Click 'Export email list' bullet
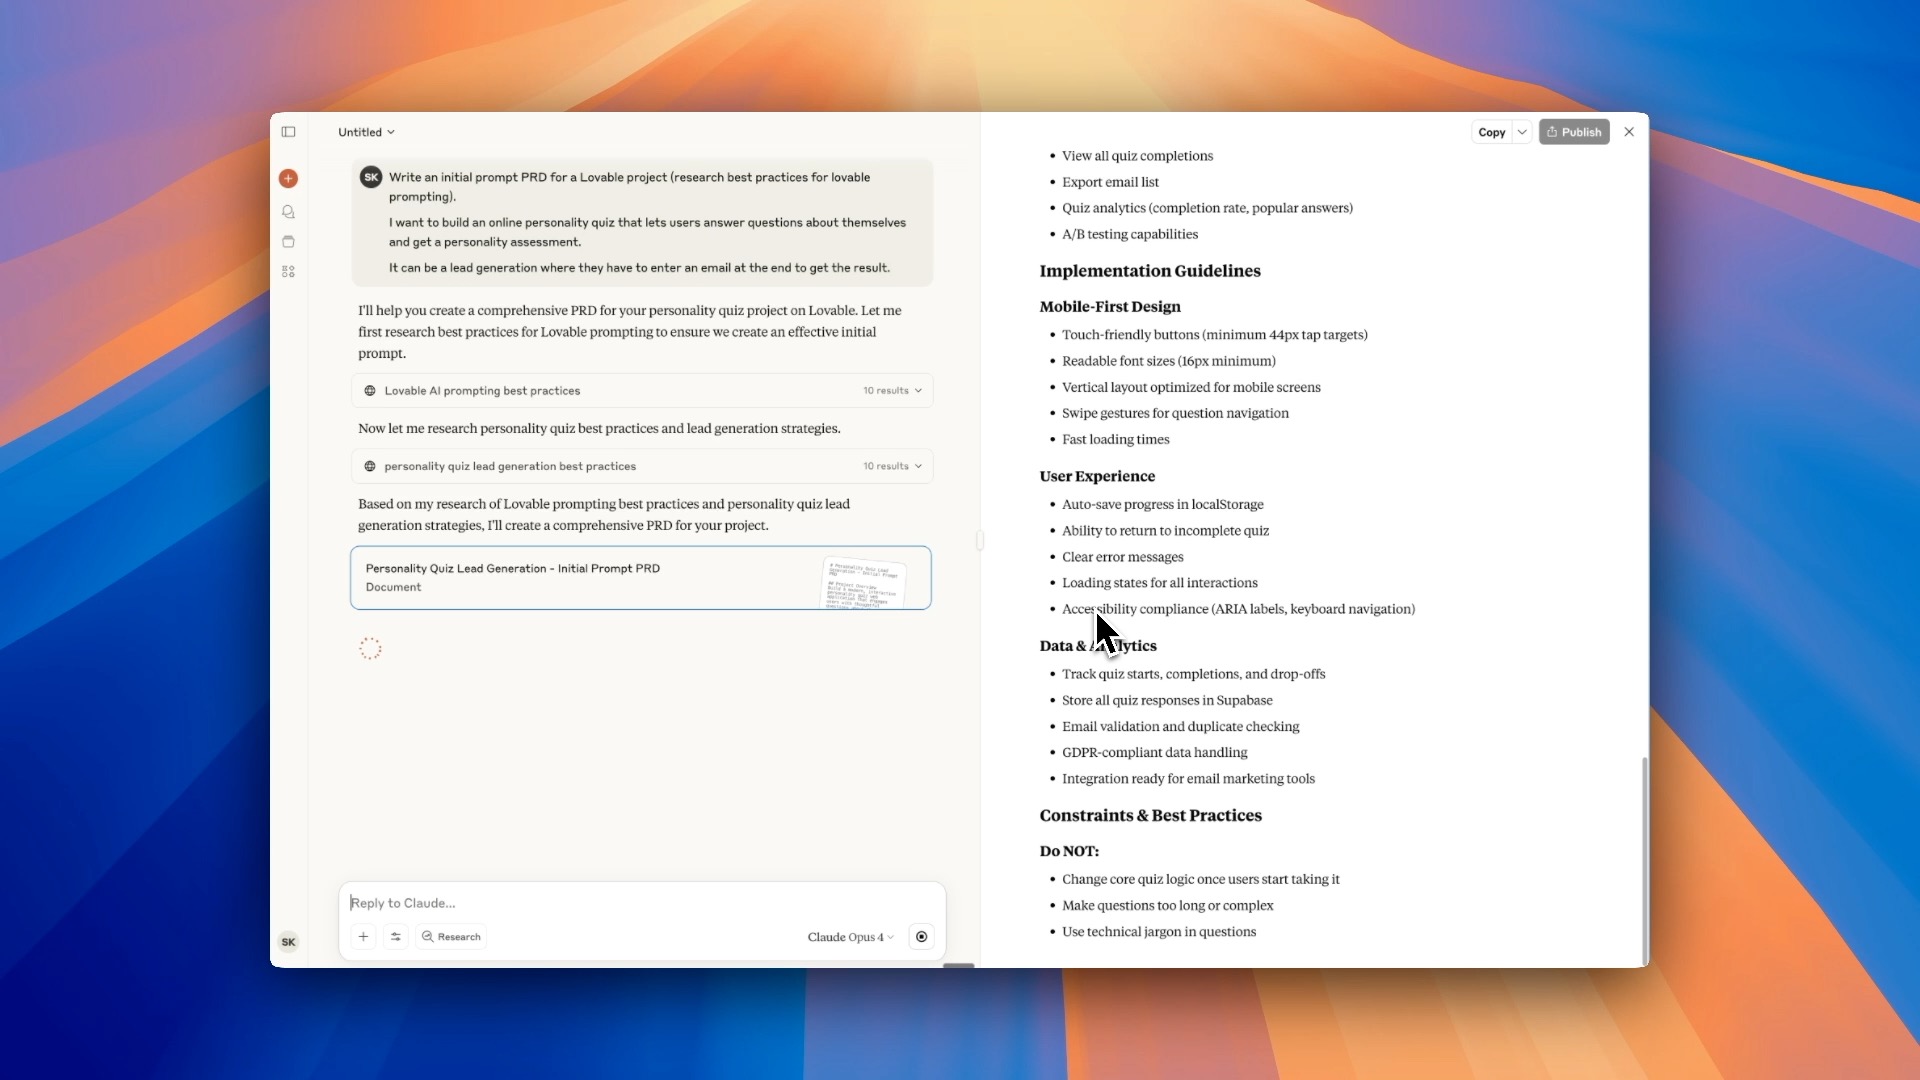Image resolution: width=1920 pixels, height=1080 pixels. (1110, 182)
